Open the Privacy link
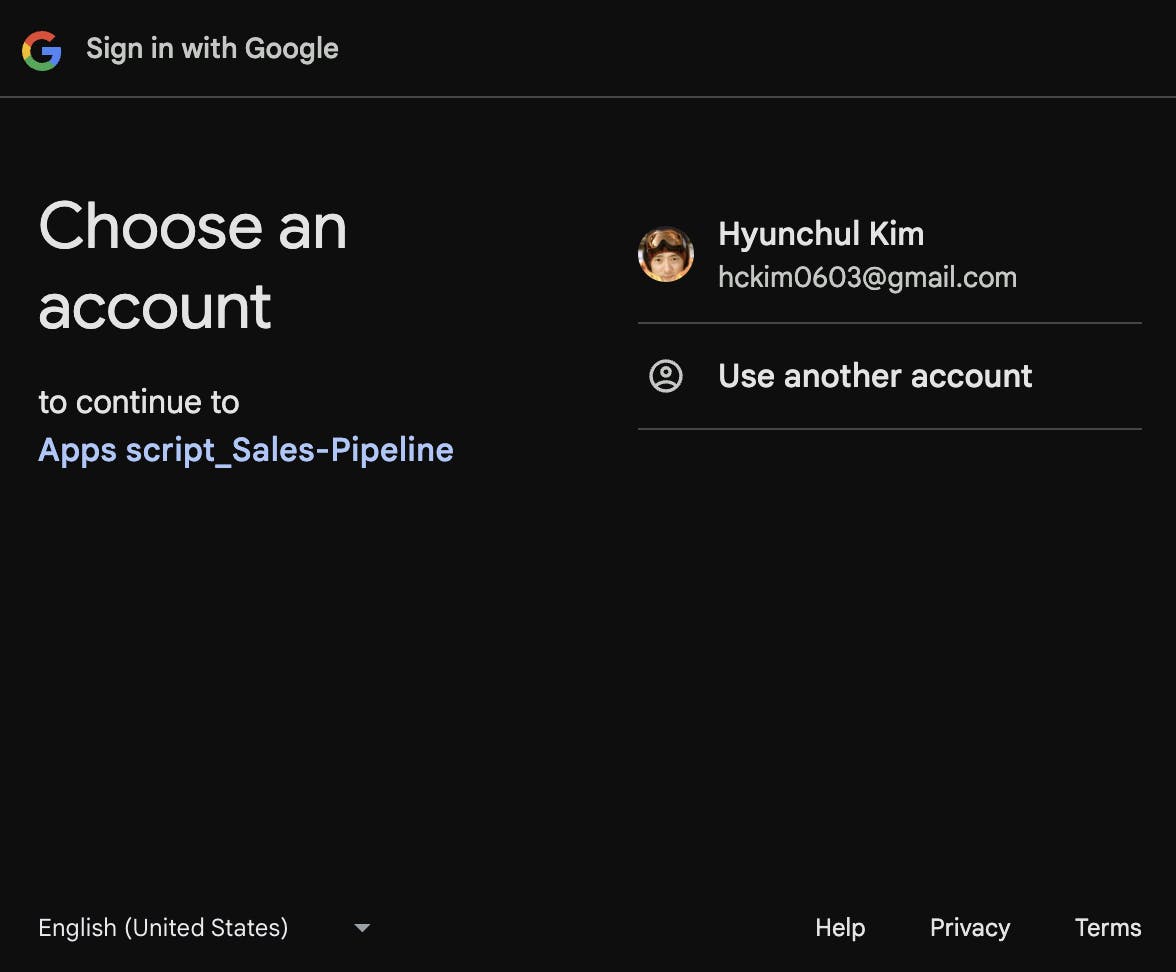The width and height of the screenshot is (1176, 972). click(x=969, y=928)
